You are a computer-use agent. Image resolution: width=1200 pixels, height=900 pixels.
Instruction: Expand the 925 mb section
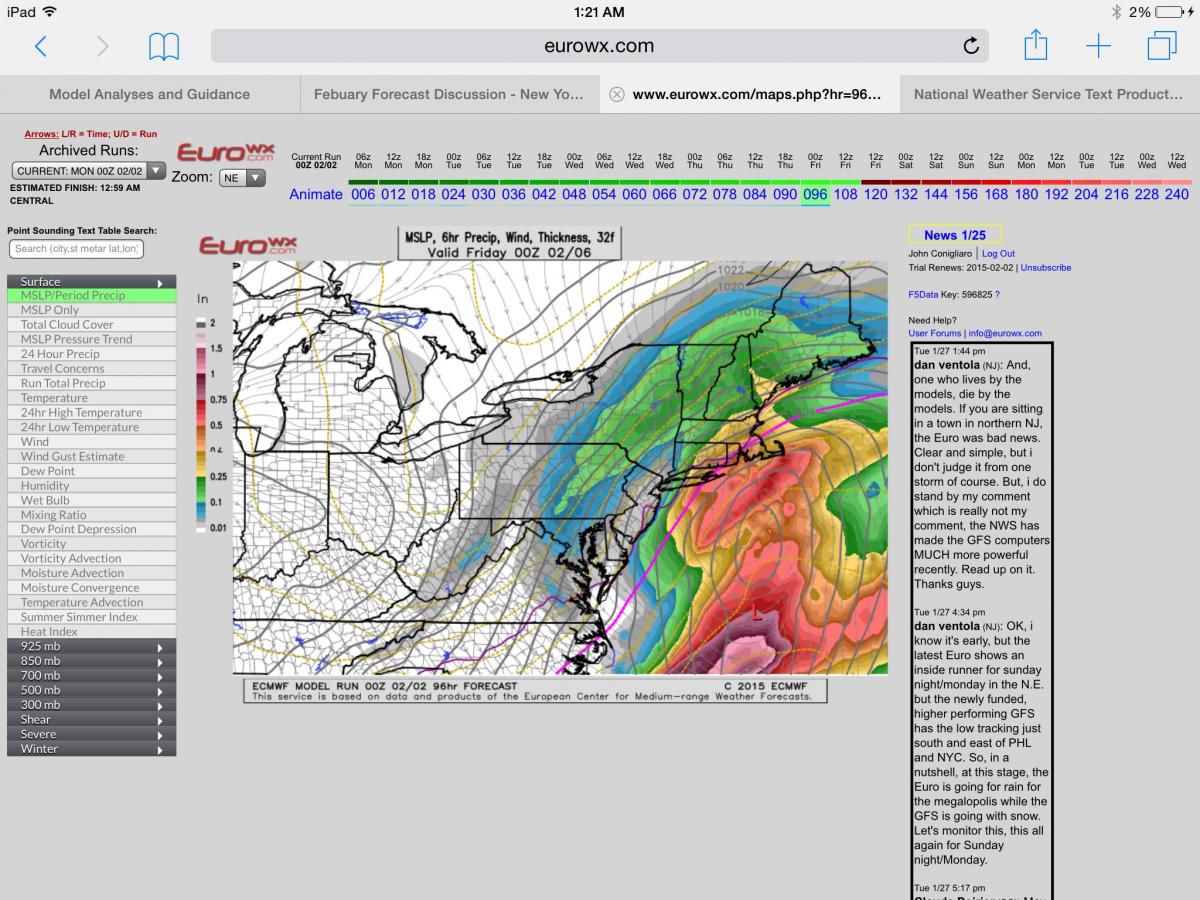(x=91, y=646)
